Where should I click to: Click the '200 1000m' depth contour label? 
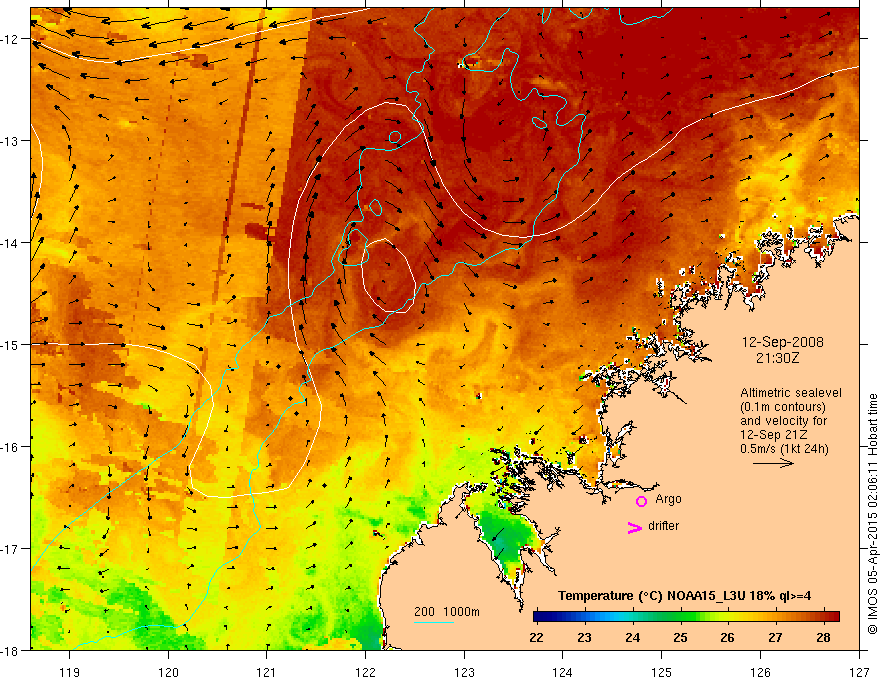pos(447,612)
